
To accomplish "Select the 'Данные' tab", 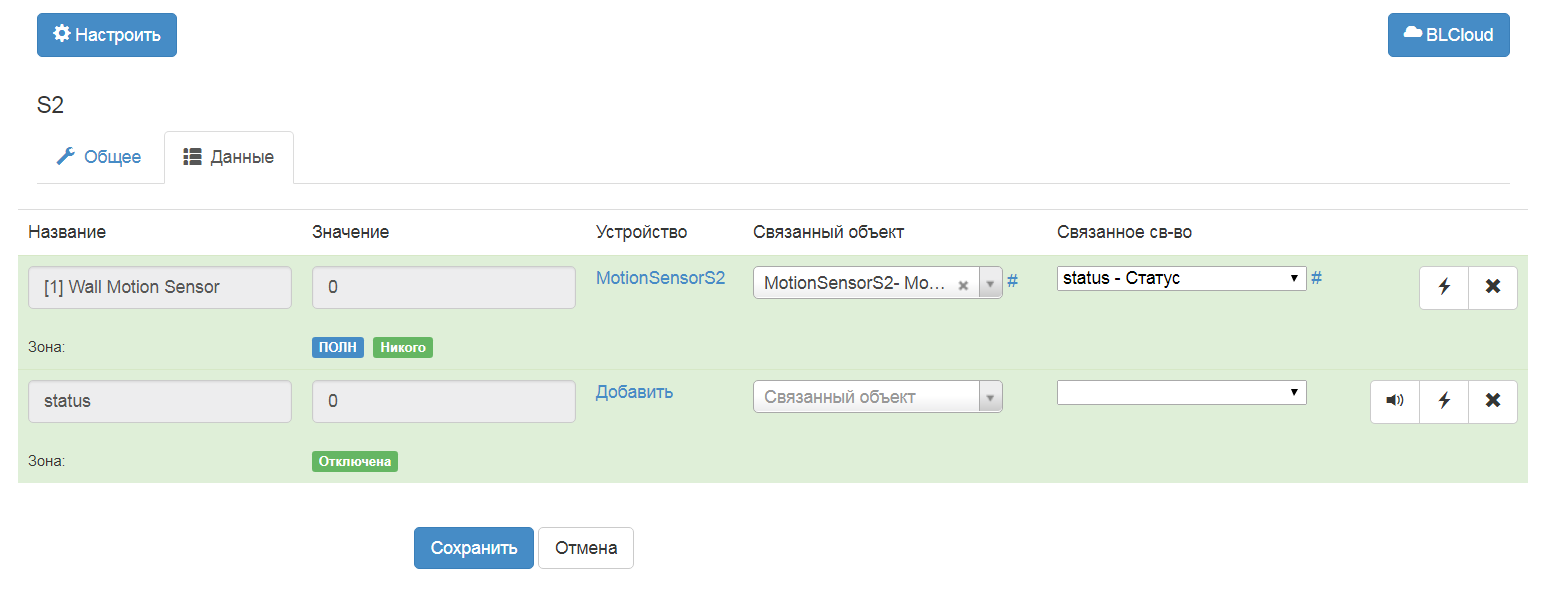I will click(x=229, y=158).
